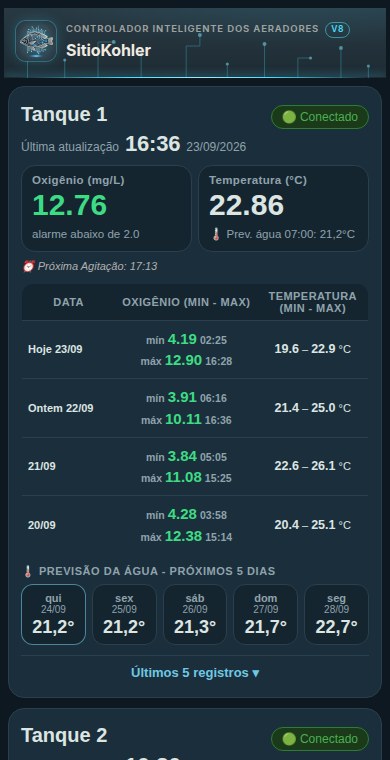
Task: Click 'Controlador Inteligente dos Aeradores' header text
Action: 192,29
